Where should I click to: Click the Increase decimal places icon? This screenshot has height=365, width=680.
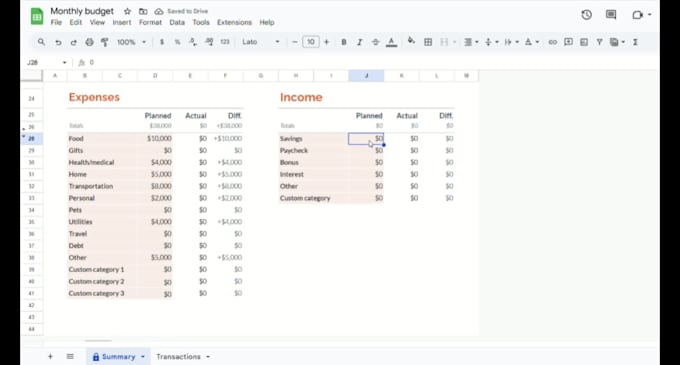click(x=209, y=42)
